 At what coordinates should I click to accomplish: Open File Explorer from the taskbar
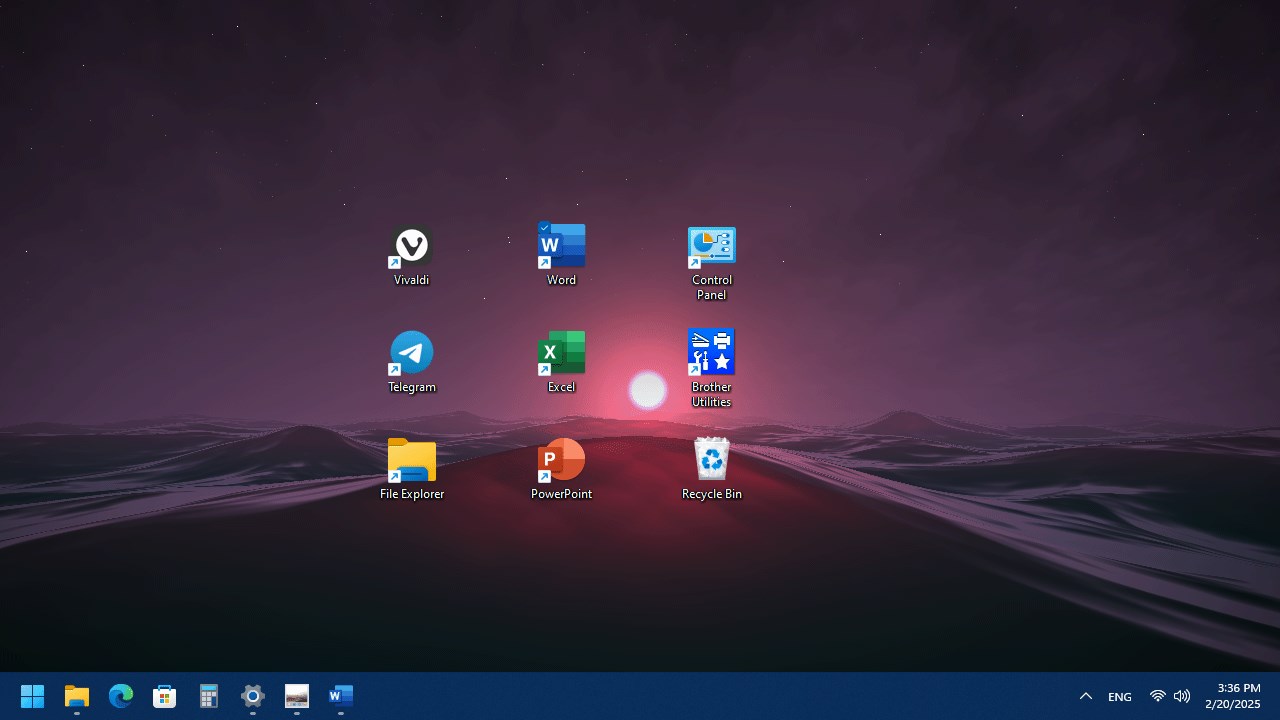click(x=77, y=696)
